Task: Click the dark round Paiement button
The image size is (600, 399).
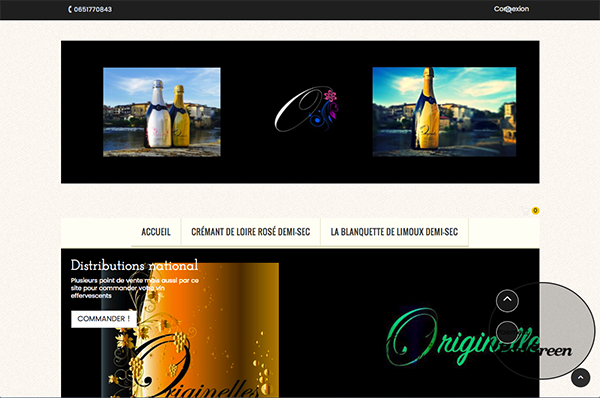Action: coord(507,332)
